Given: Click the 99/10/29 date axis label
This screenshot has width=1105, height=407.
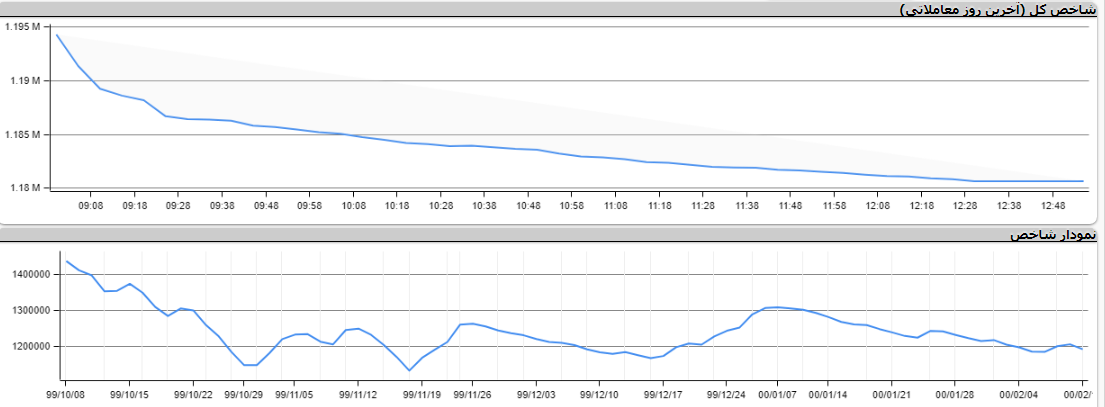Looking at the screenshot, I should point(242,393).
